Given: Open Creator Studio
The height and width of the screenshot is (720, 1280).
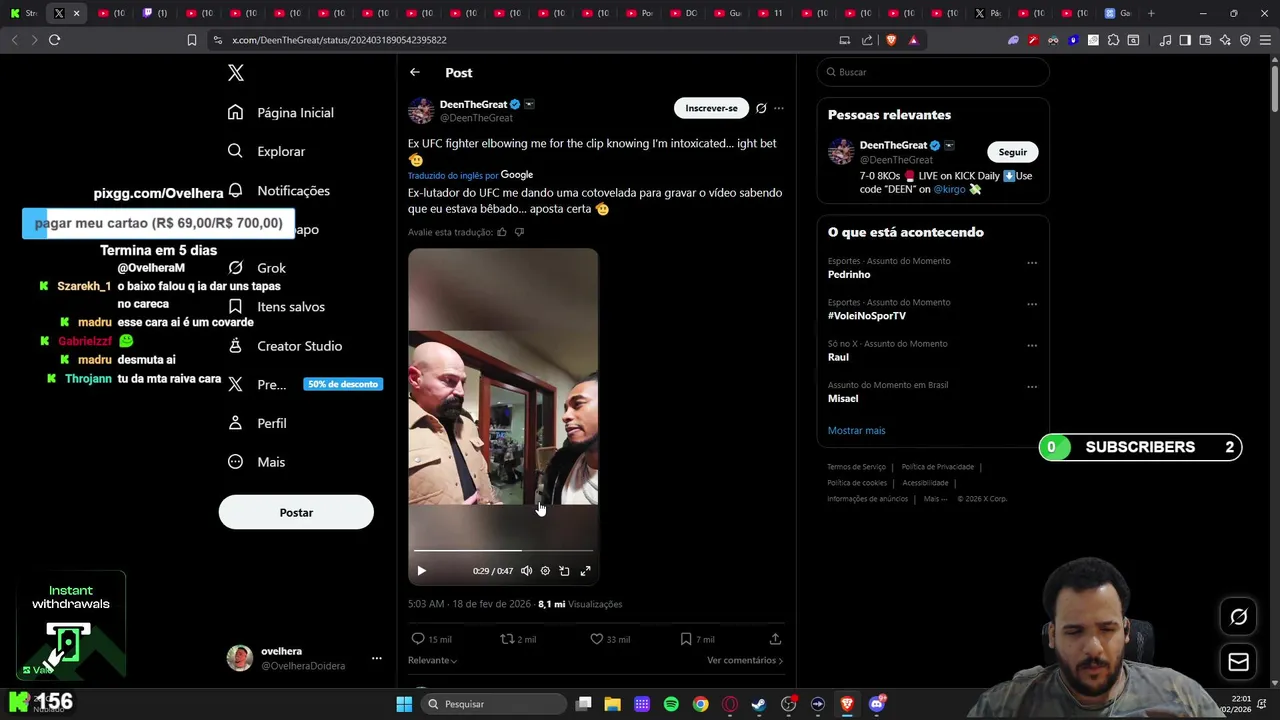Looking at the screenshot, I should (285, 346).
